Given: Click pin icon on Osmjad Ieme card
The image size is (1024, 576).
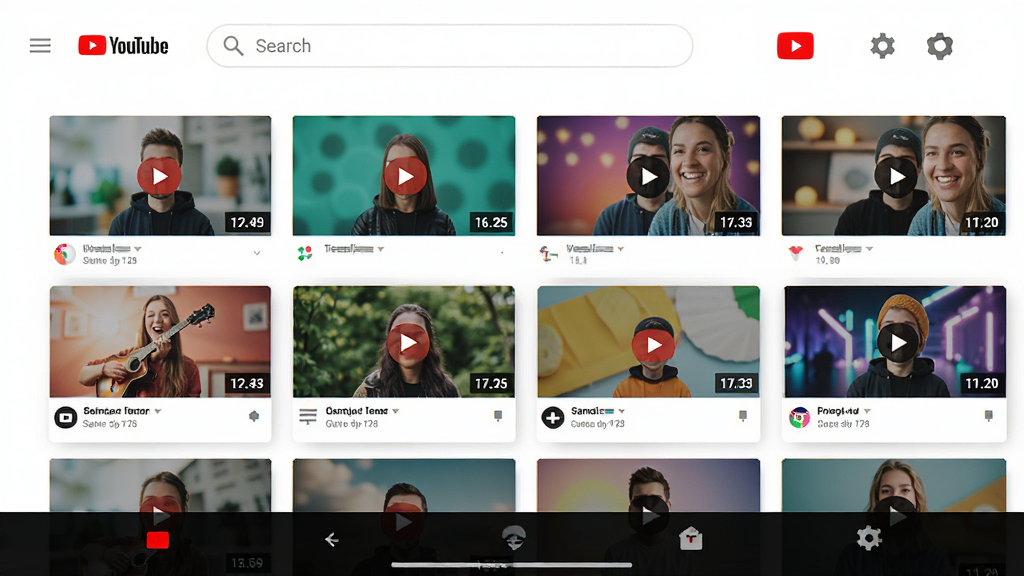Looking at the screenshot, I should tap(498, 415).
